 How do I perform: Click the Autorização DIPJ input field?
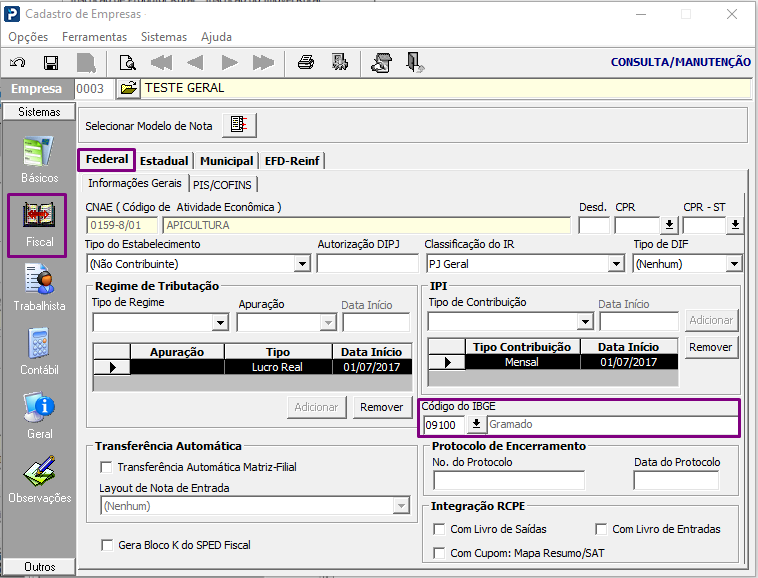pos(368,264)
